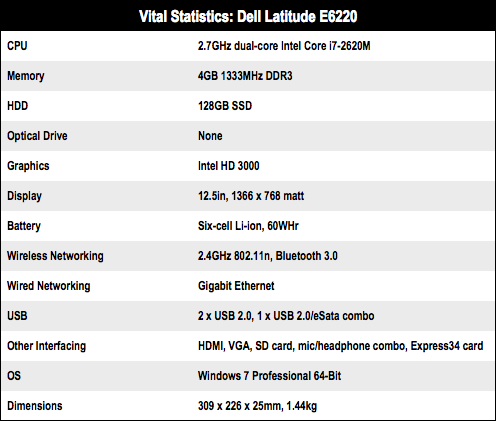496x421 pixels.
Task: Click the Vital Statistics table title
Action: pyautogui.click(x=248, y=16)
